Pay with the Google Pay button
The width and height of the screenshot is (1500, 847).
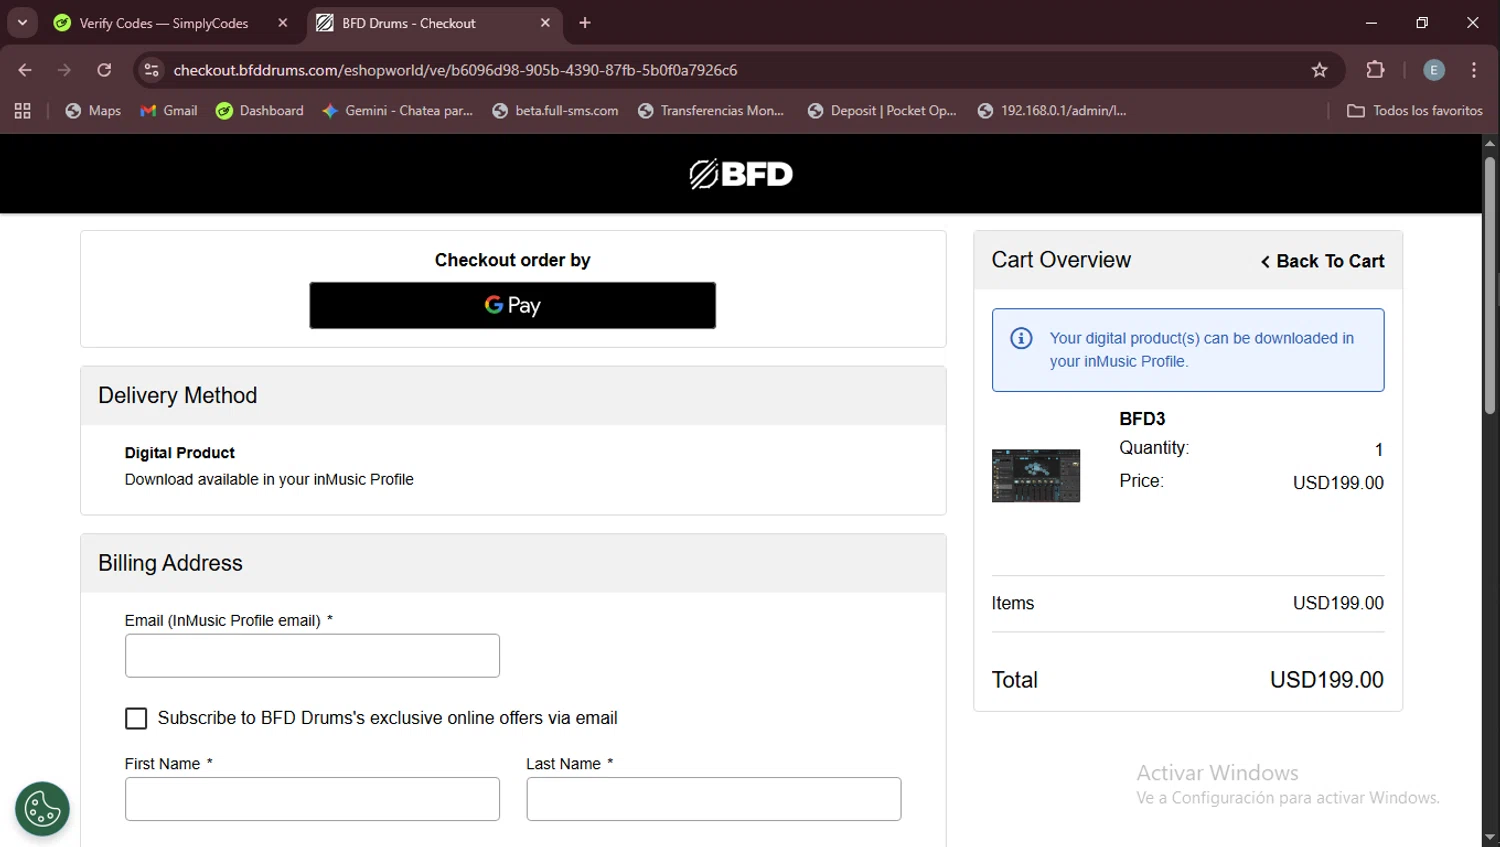[512, 305]
